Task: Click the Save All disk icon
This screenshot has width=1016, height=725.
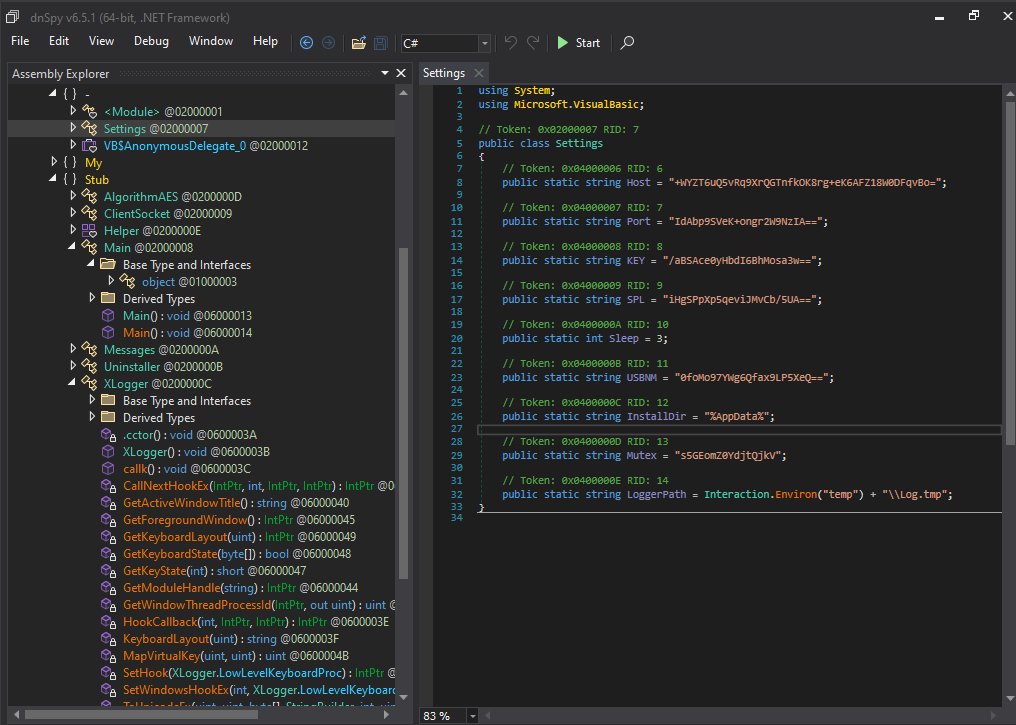Action: (x=380, y=43)
